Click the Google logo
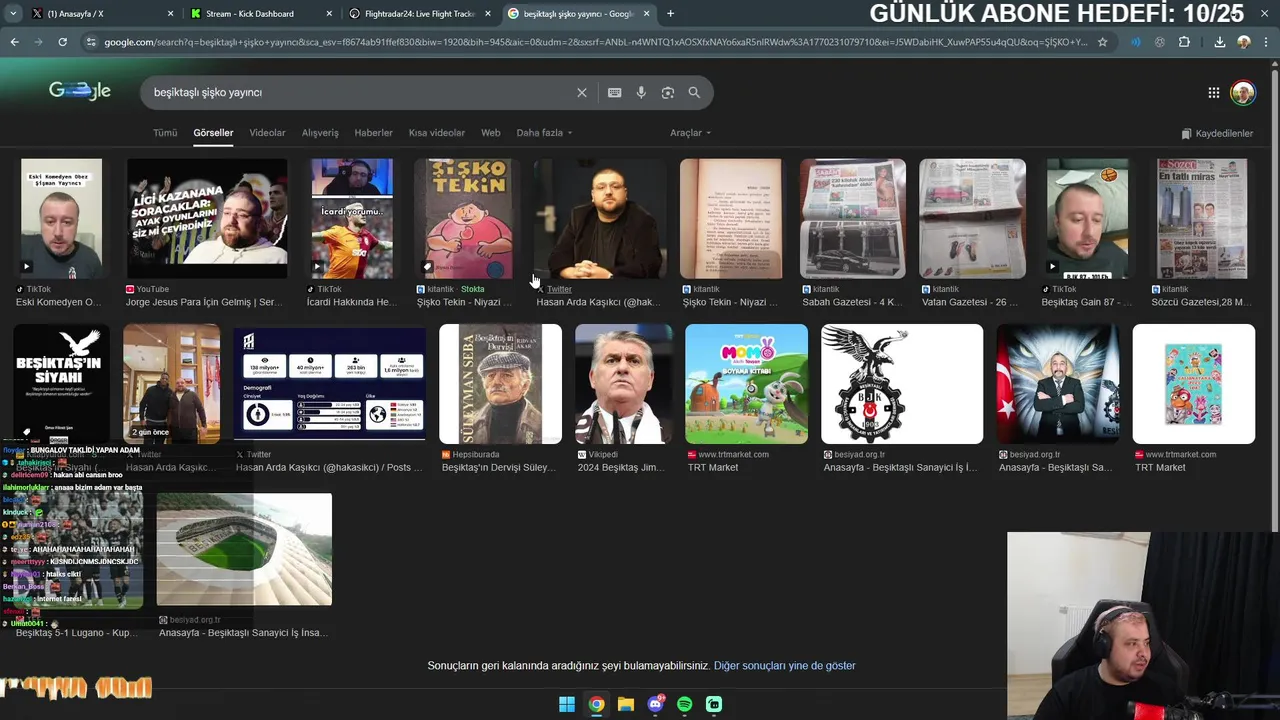Viewport: 1280px width, 720px height. pyautogui.click(x=80, y=91)
